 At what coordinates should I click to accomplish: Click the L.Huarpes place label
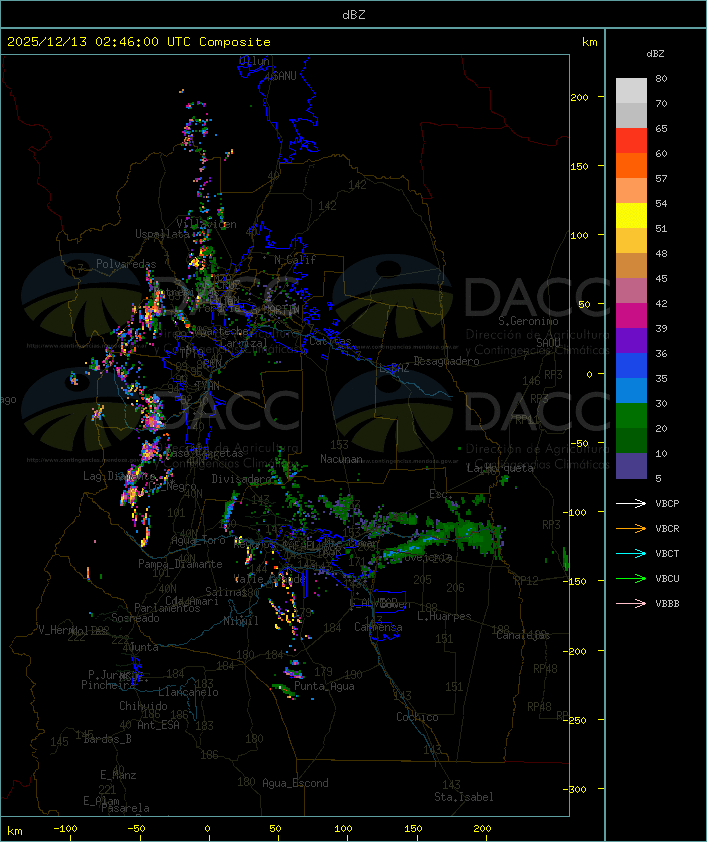pos(444,616)
